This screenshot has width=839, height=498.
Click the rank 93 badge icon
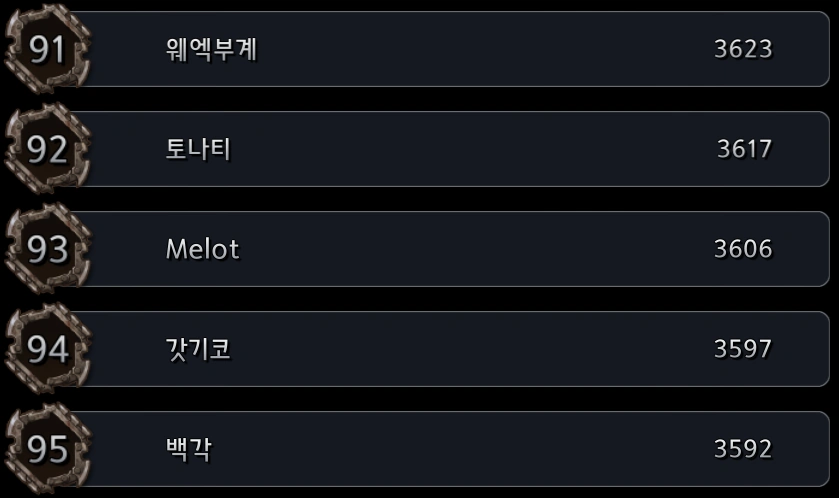point(46,249)
